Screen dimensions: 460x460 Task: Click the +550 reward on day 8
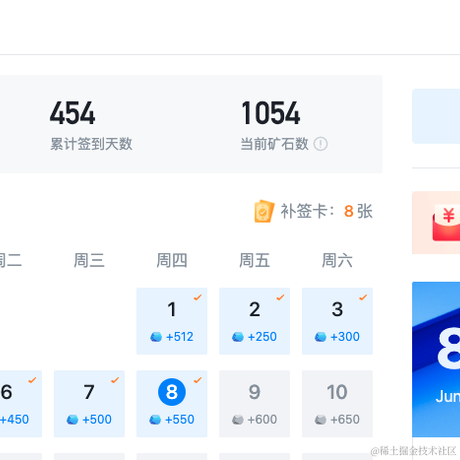(180, 420)
